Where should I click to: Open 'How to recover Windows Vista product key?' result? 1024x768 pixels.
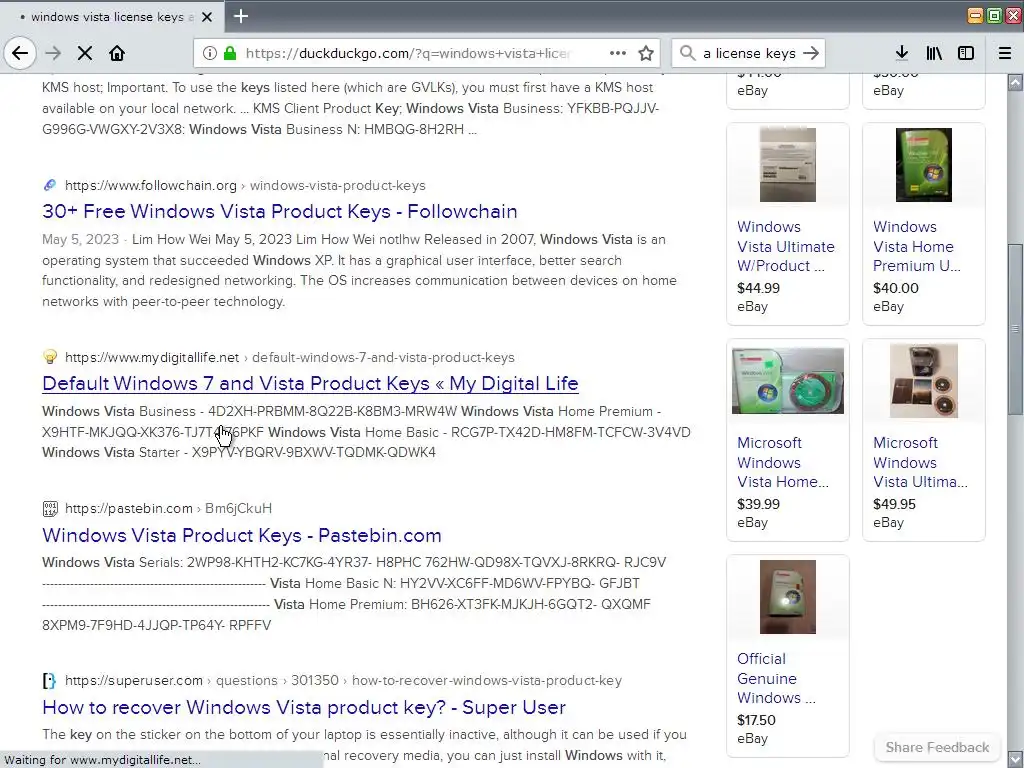(304, 707)
